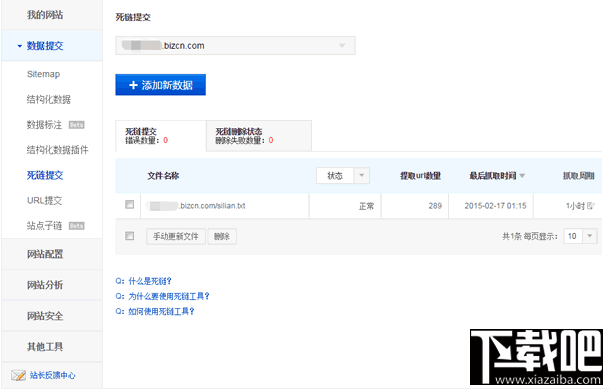The height and width of the screenshot is (390, 610).
Task: Select 死链提交 in the sidebar
Action: [45, 175]
